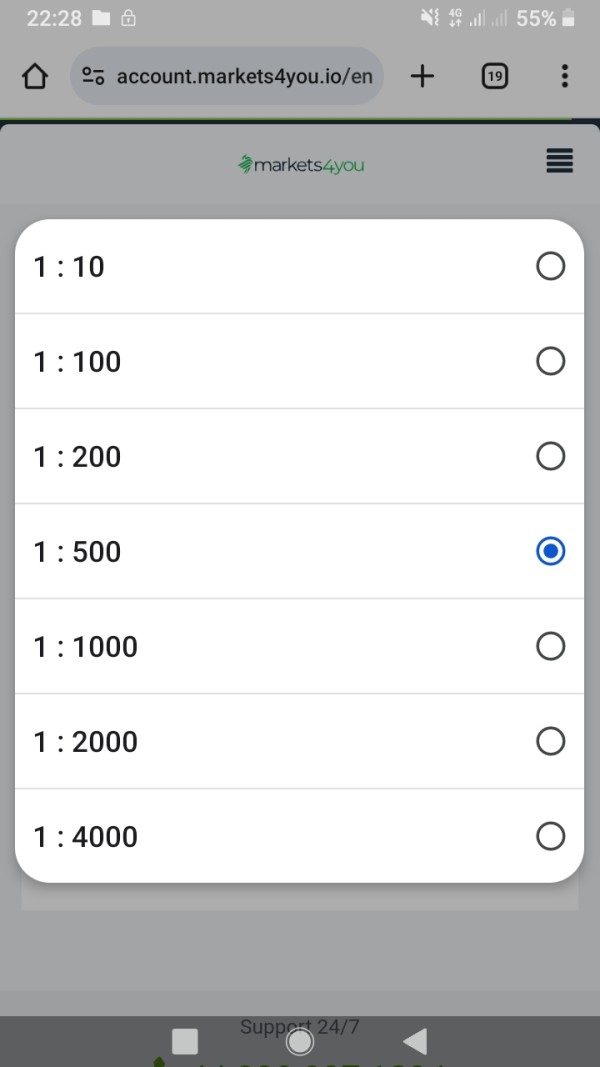Open the tab switcher showing 19 tabs
Viewport: 600px width, 1067px height.
(x=494, y=76)
